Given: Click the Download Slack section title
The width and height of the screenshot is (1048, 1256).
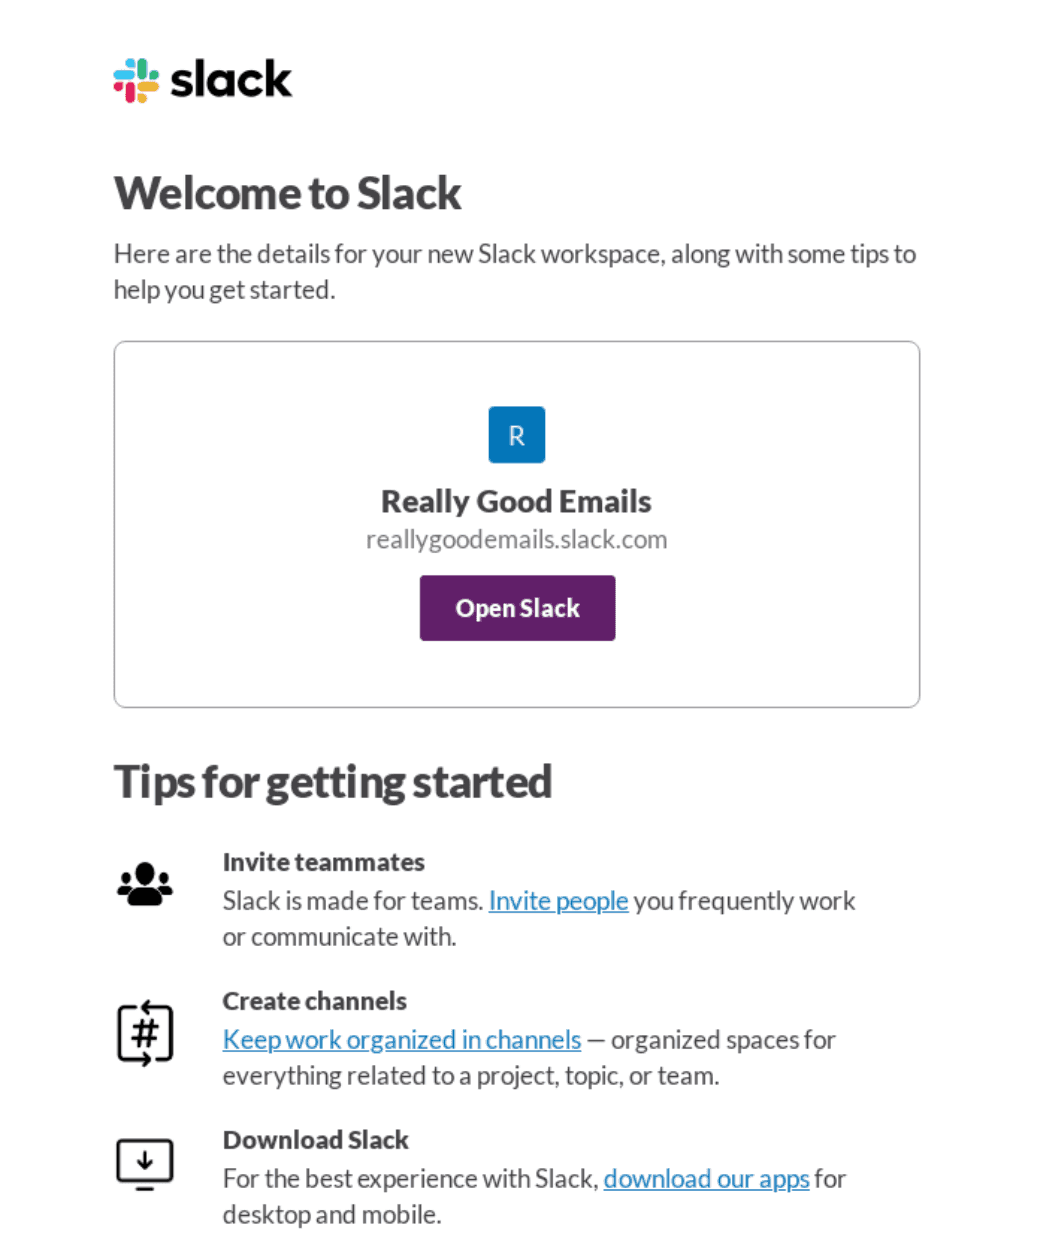Looking at the screenshot, I should tap(315, 1139).
